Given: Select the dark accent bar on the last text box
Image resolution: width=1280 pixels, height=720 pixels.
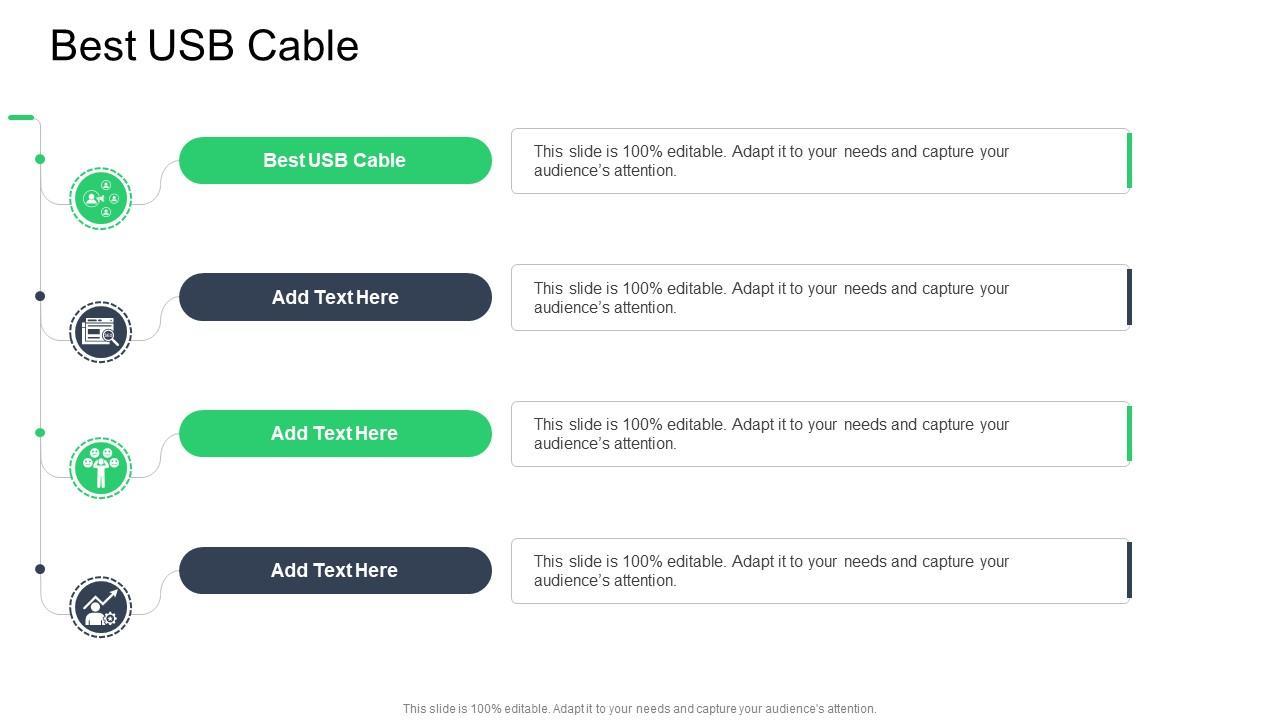Looking at the screenshot, I should (1129, 570).
